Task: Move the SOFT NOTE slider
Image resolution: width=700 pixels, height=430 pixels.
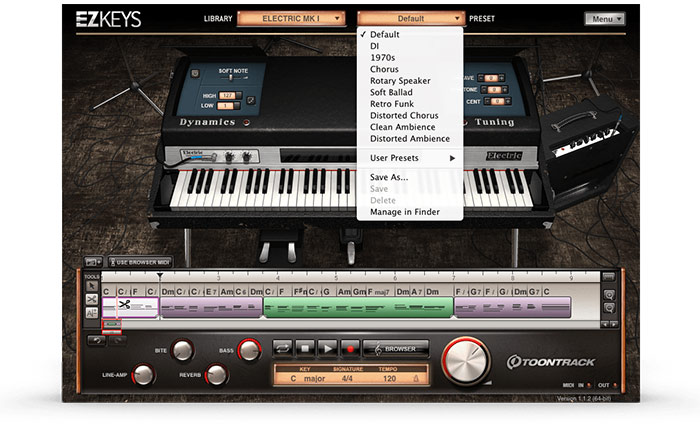Action: click(x=231, y=78)
